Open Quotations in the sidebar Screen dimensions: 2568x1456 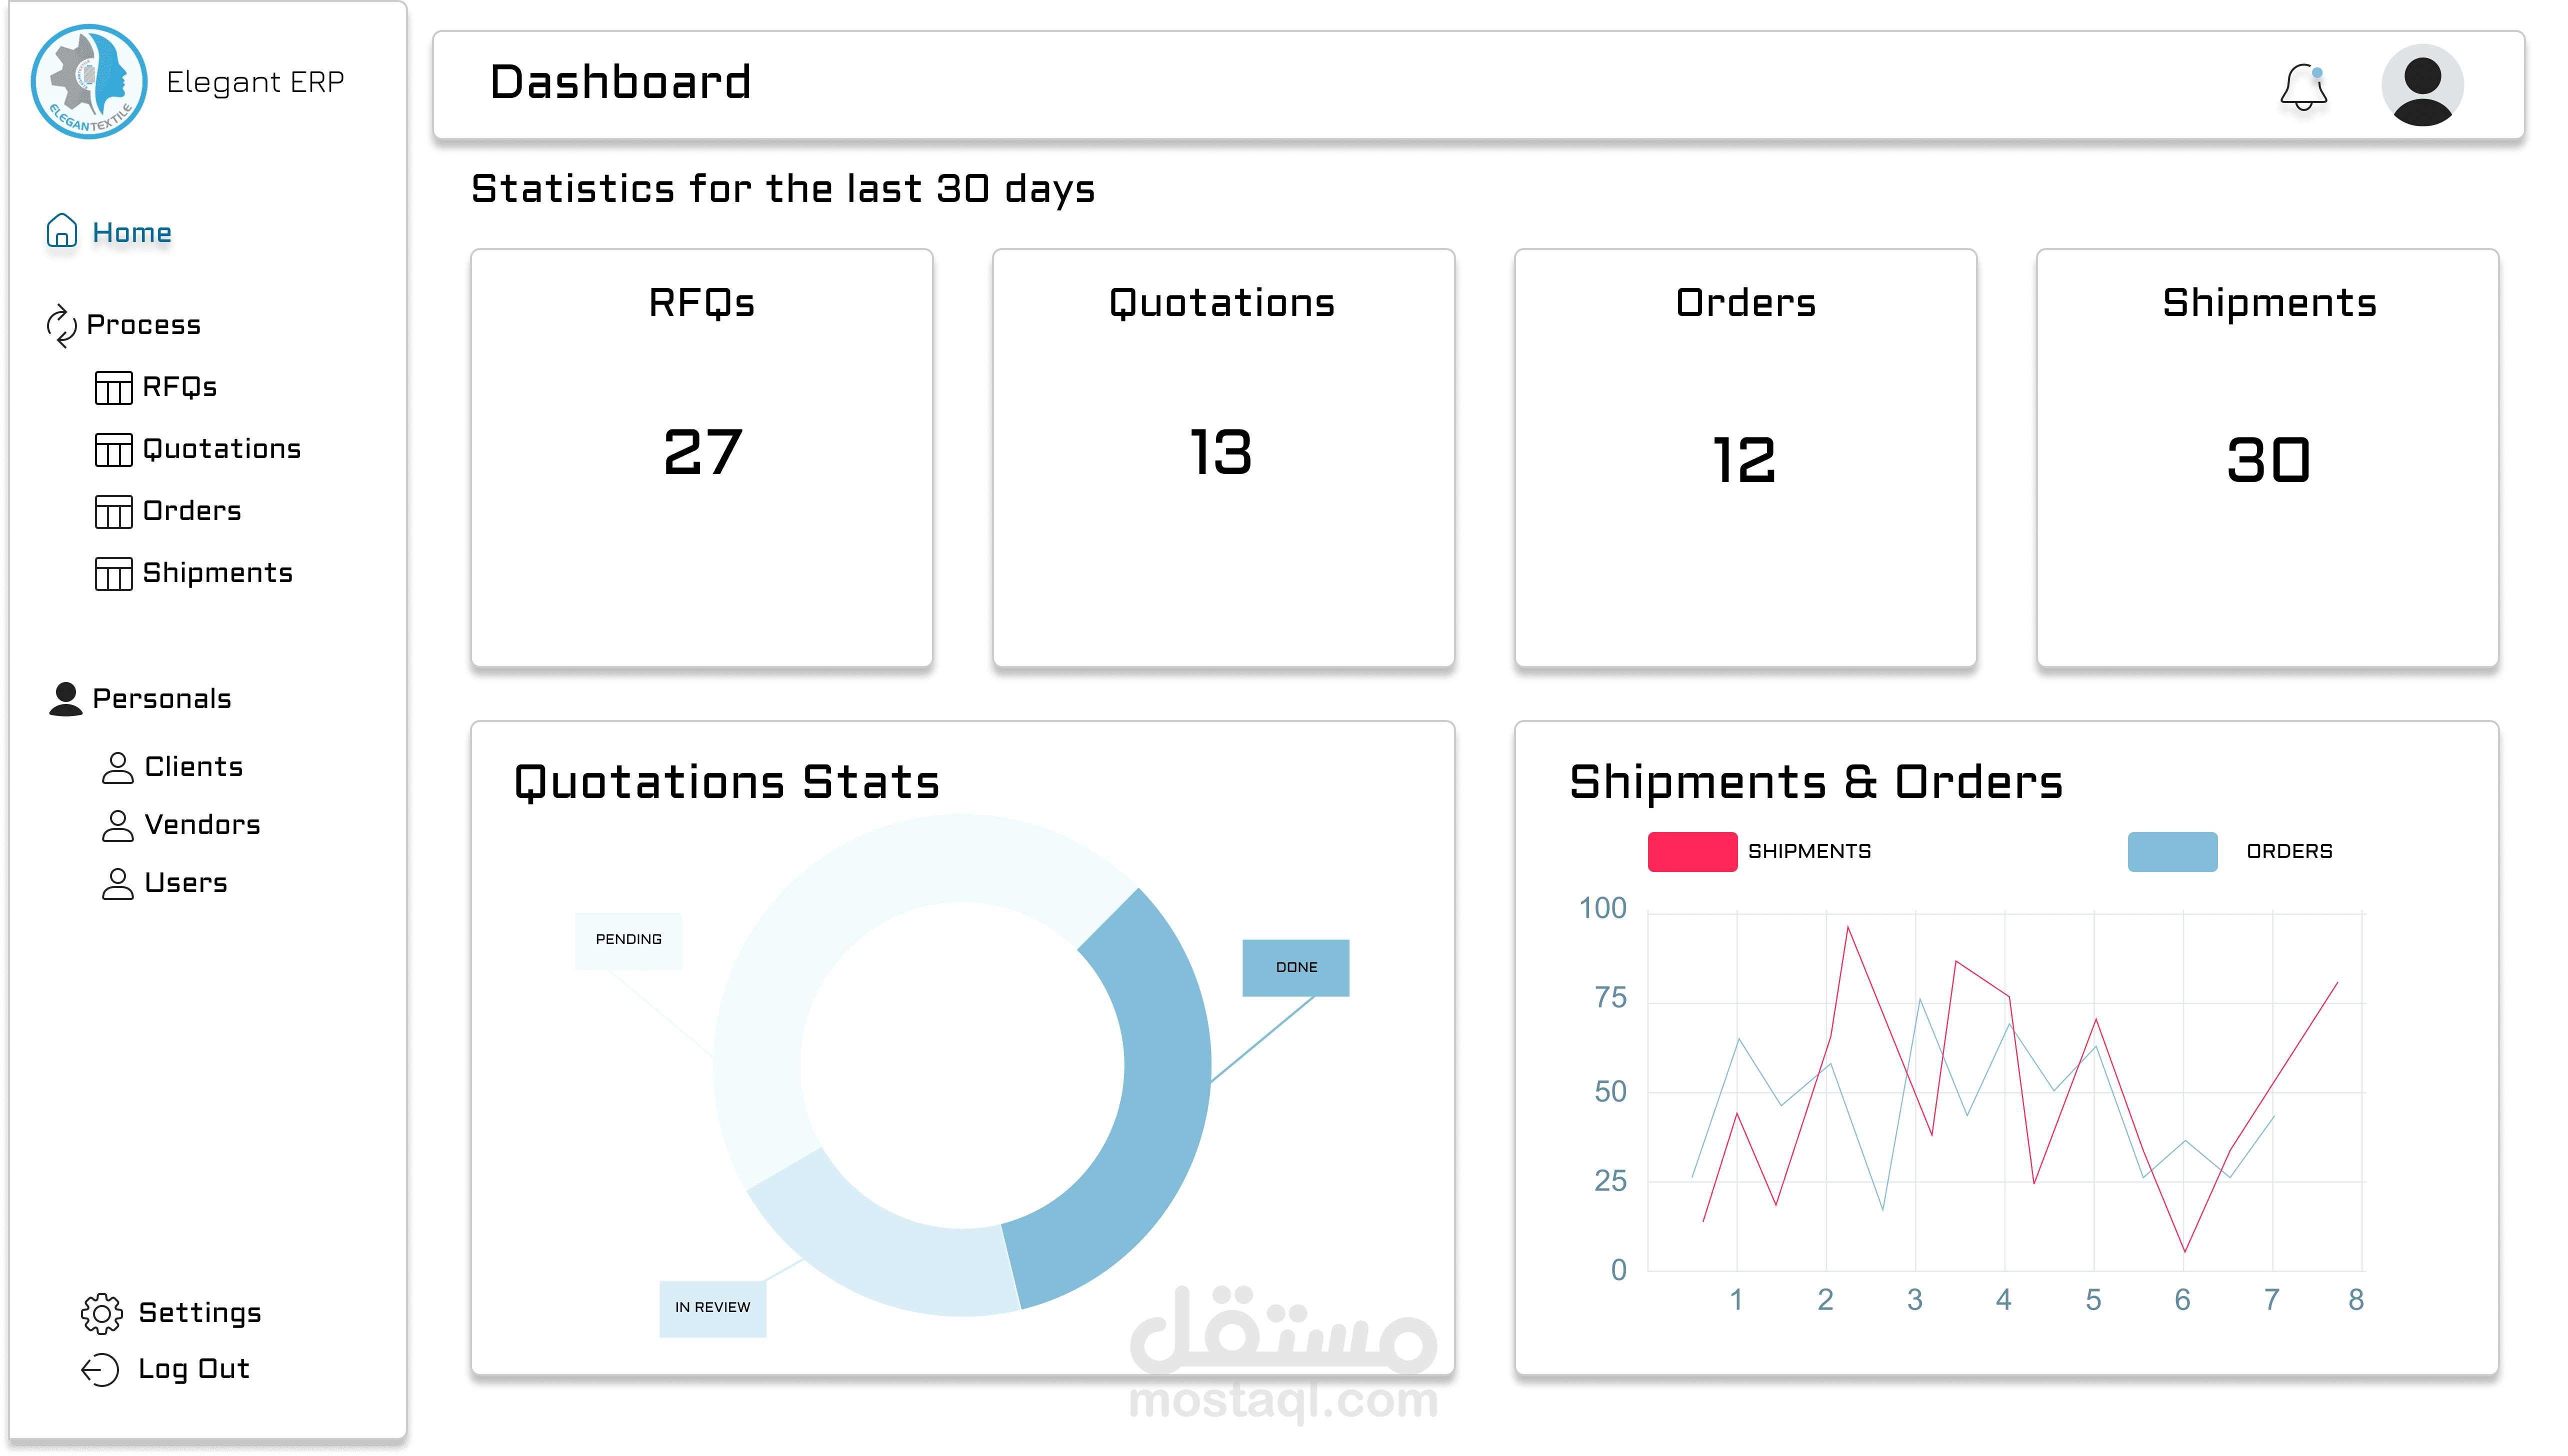pos(221,449)
